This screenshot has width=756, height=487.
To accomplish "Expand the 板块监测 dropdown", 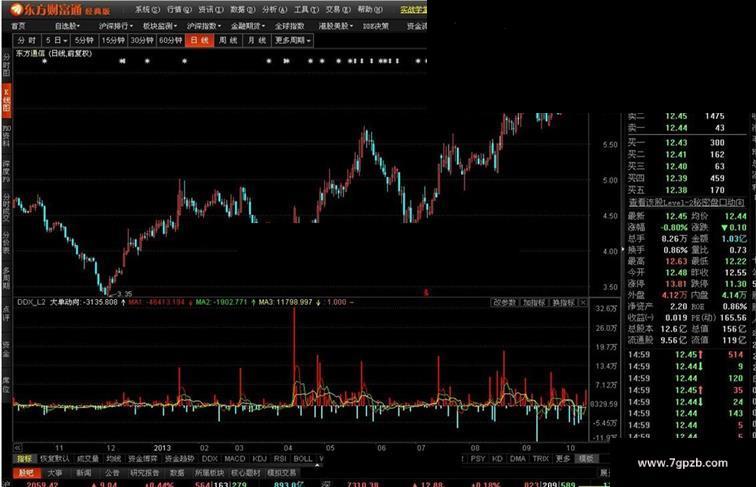I will [x=160, y=26].
